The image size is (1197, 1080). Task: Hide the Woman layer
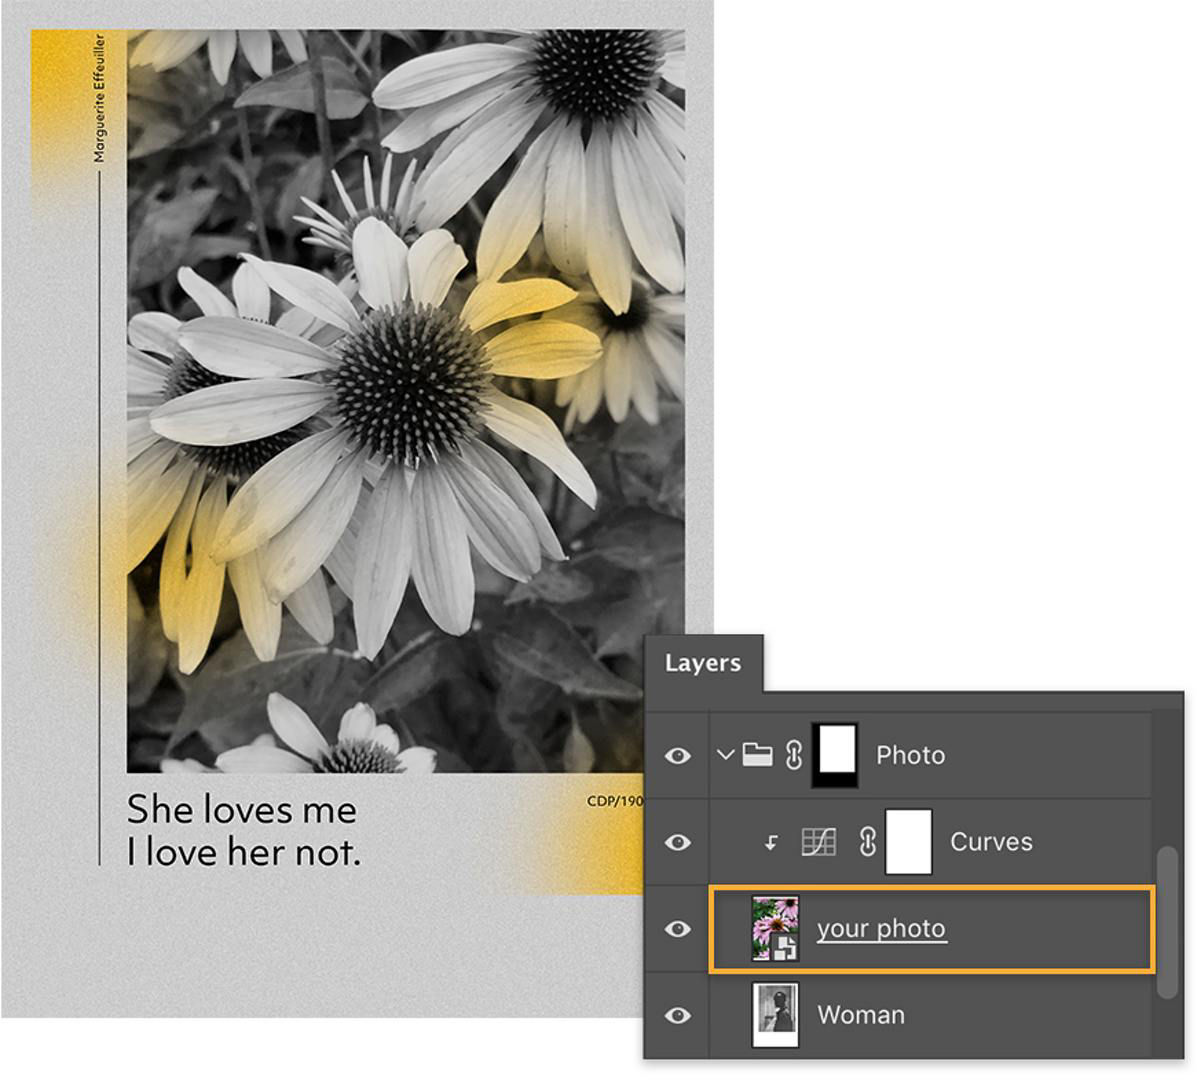coord(678,1014)
